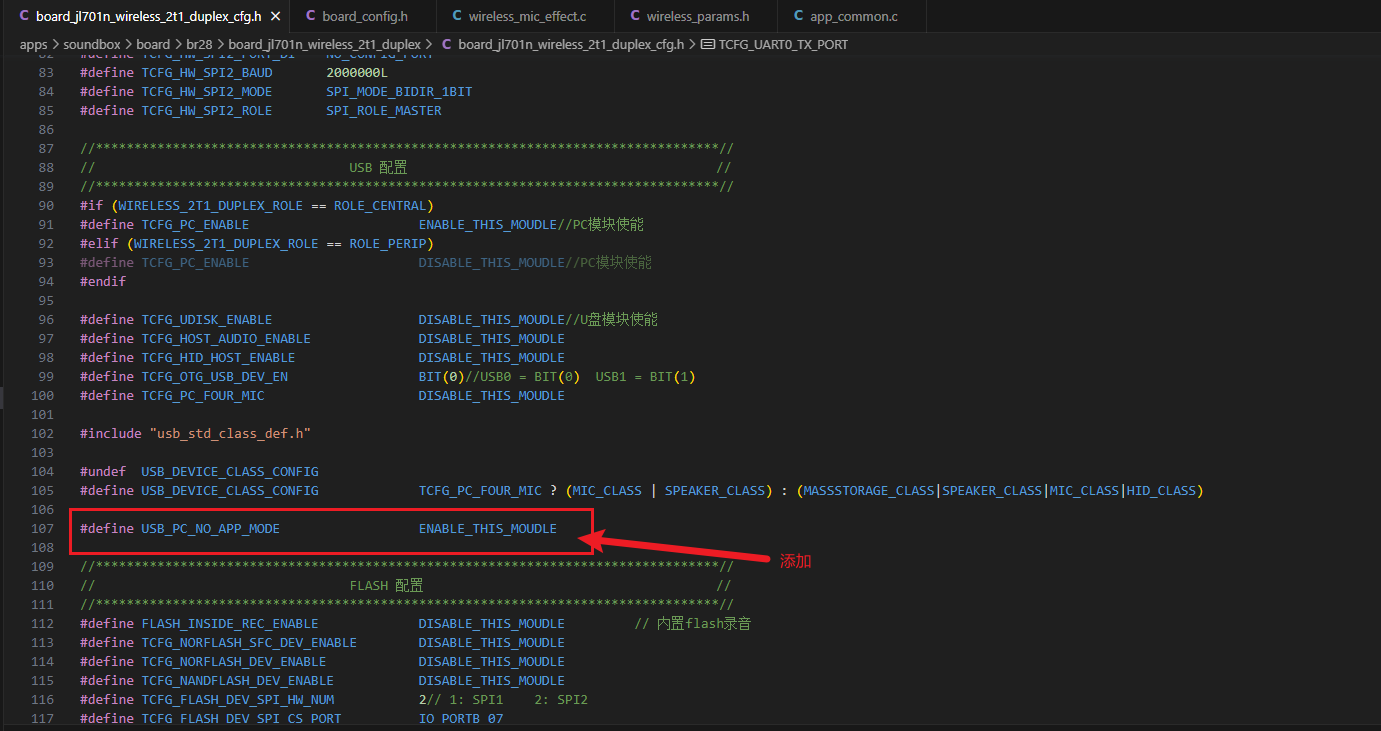The width and height of the screenshot is (1381, 731).
Task: Select the board_jl701n_wireless_2t1_duplex_cfg.h editor tab
Action: 145,16
